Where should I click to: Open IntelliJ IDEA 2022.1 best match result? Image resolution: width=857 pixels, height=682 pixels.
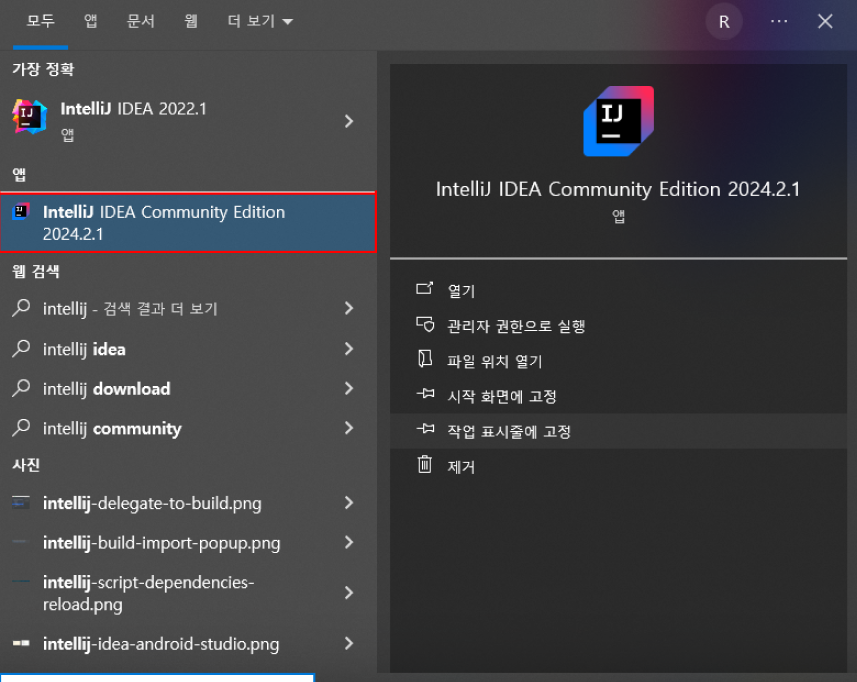188,121
